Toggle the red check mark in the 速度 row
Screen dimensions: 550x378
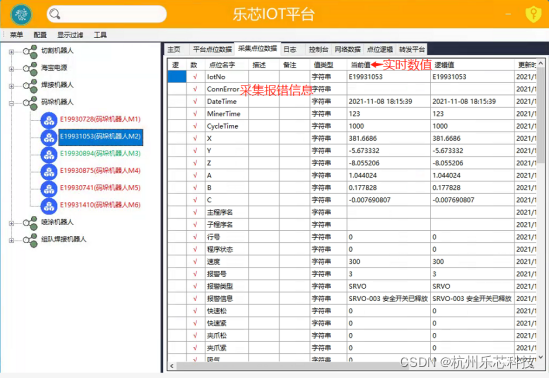[195, 262]
